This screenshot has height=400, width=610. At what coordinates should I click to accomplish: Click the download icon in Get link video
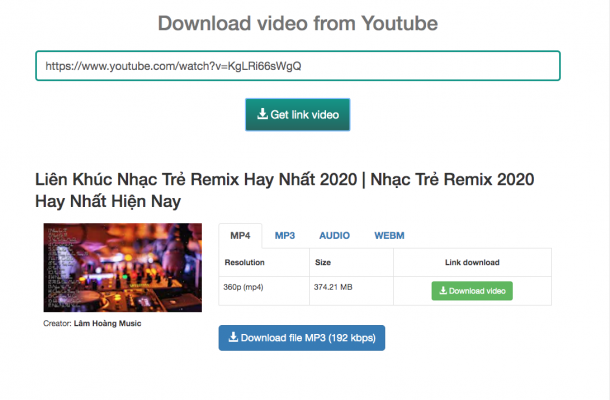(263, 115)
